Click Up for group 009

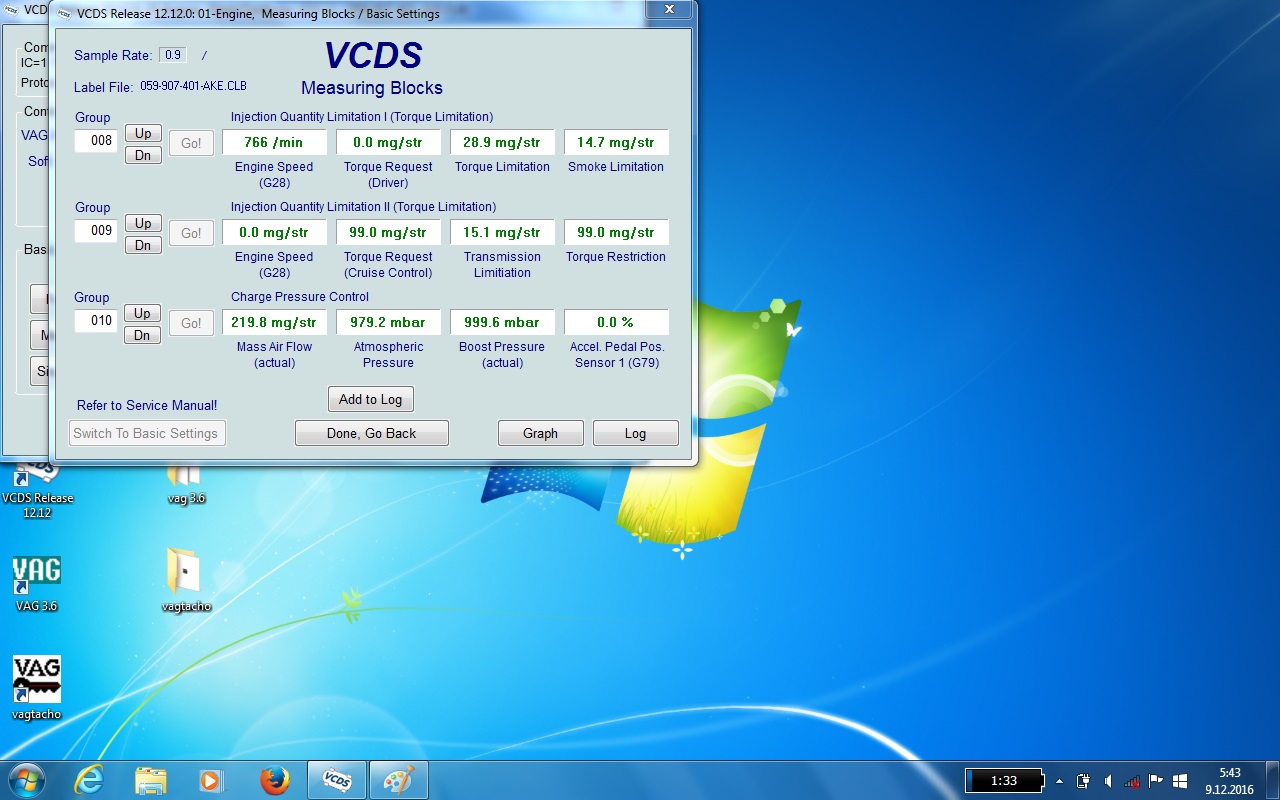coord(143,223)
